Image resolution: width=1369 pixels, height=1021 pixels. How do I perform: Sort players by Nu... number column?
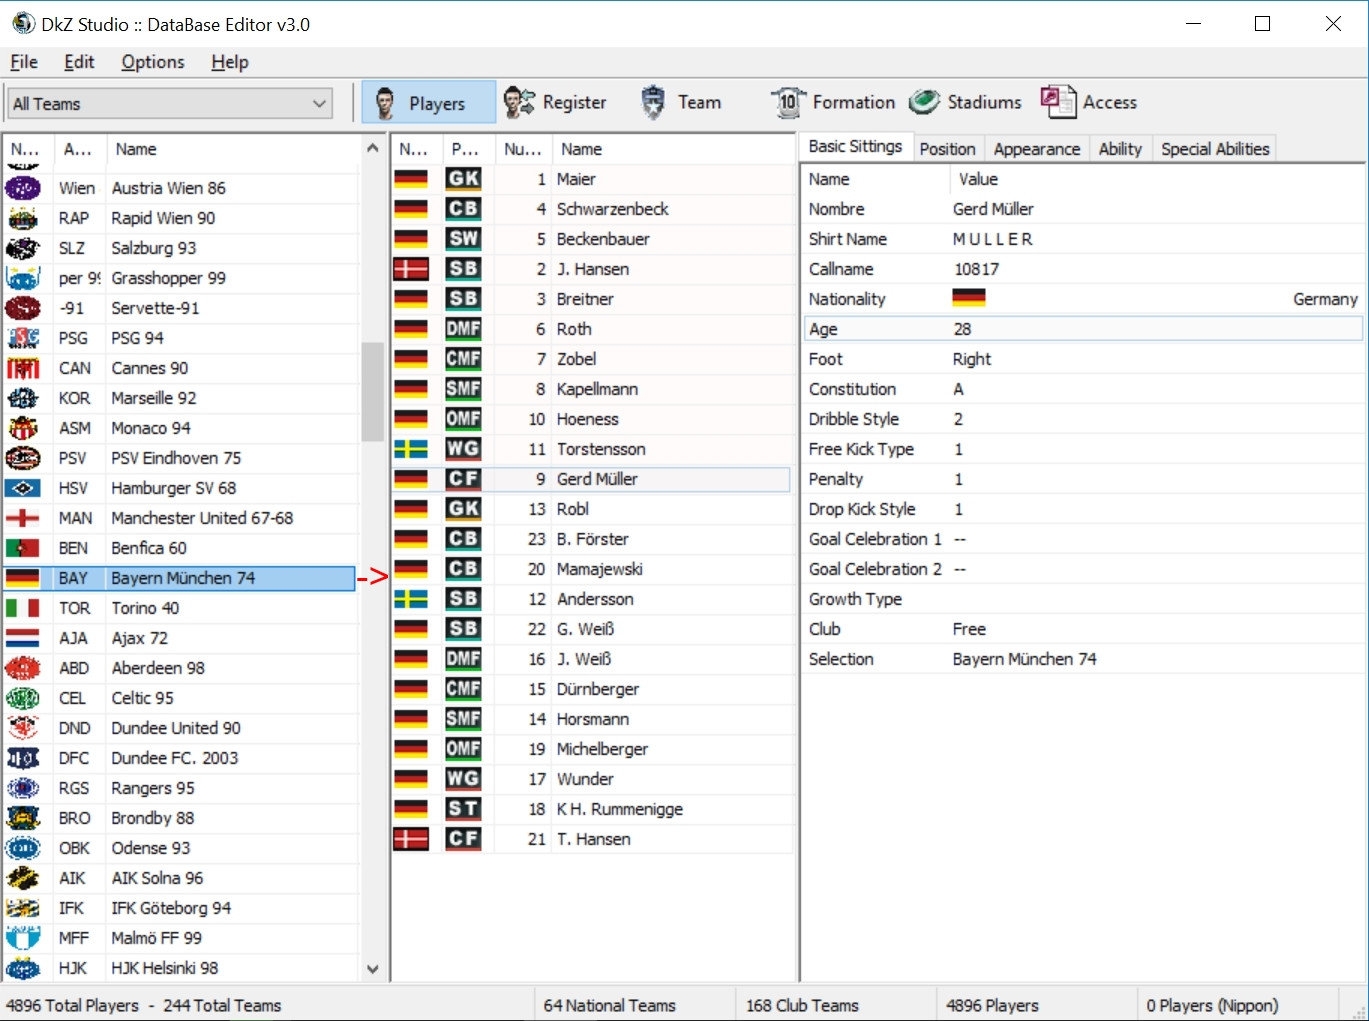pos(523,149)
